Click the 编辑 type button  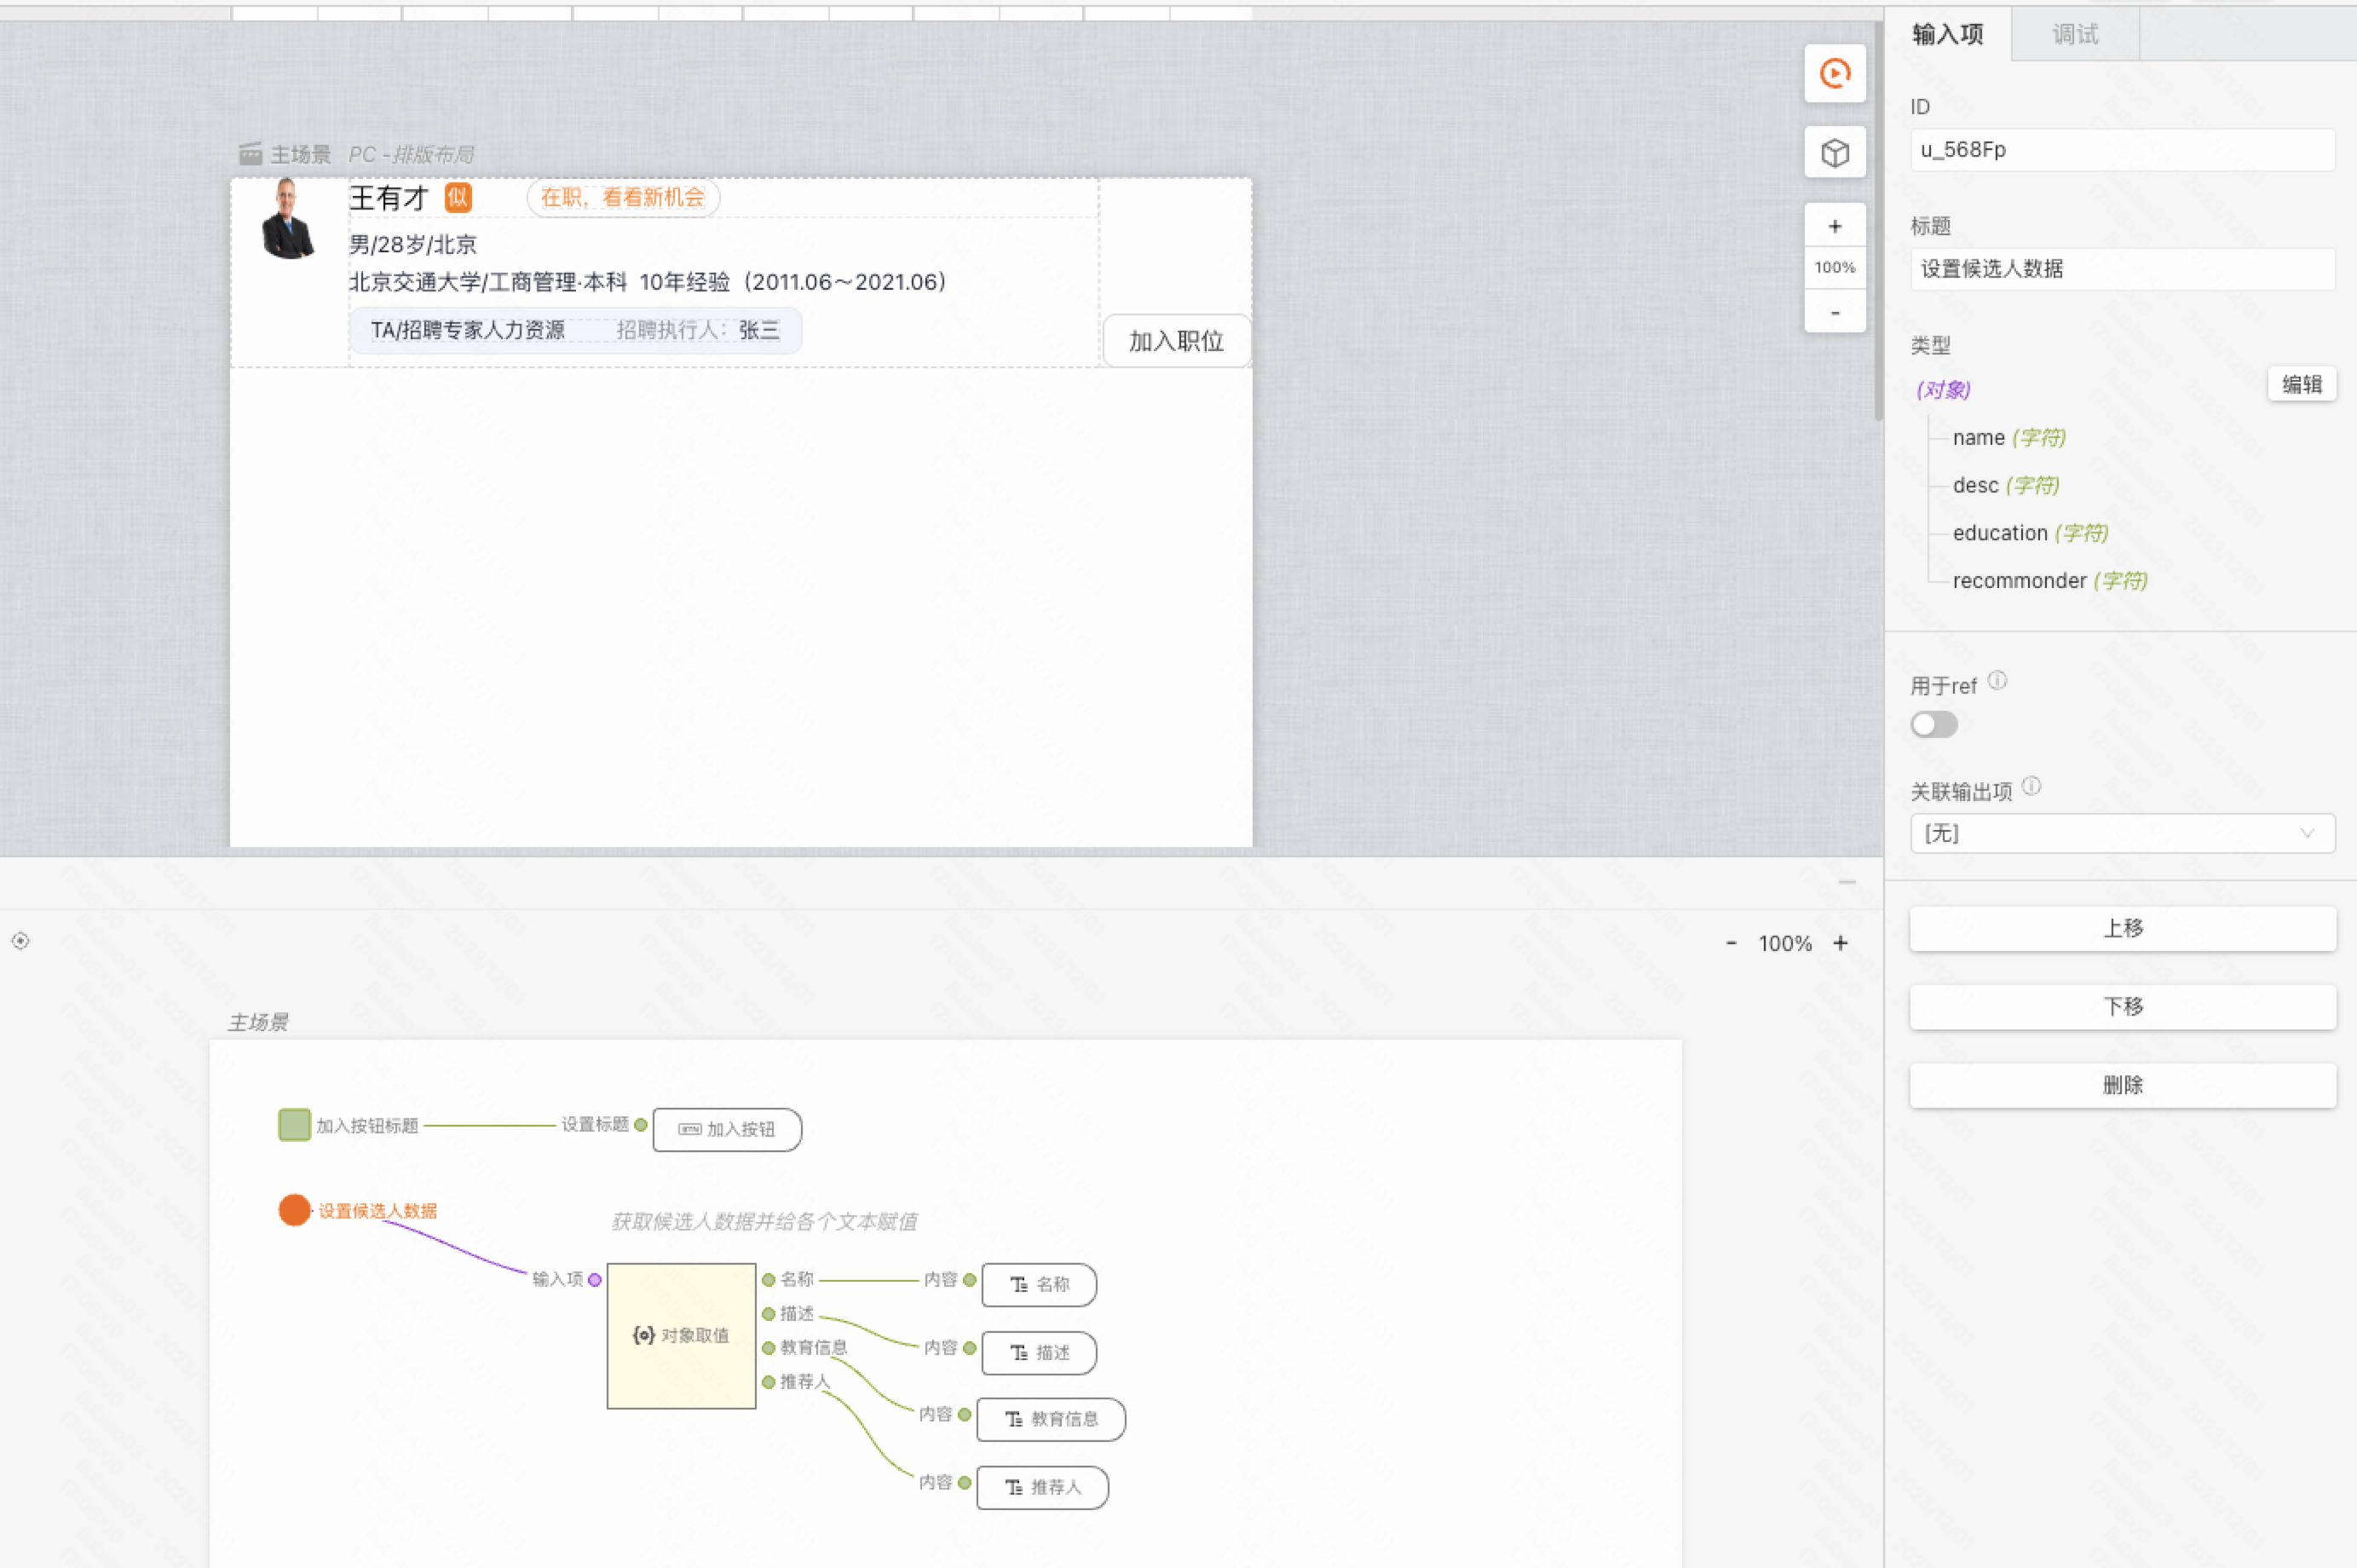pyautogui.click(x=2301, y=384)
